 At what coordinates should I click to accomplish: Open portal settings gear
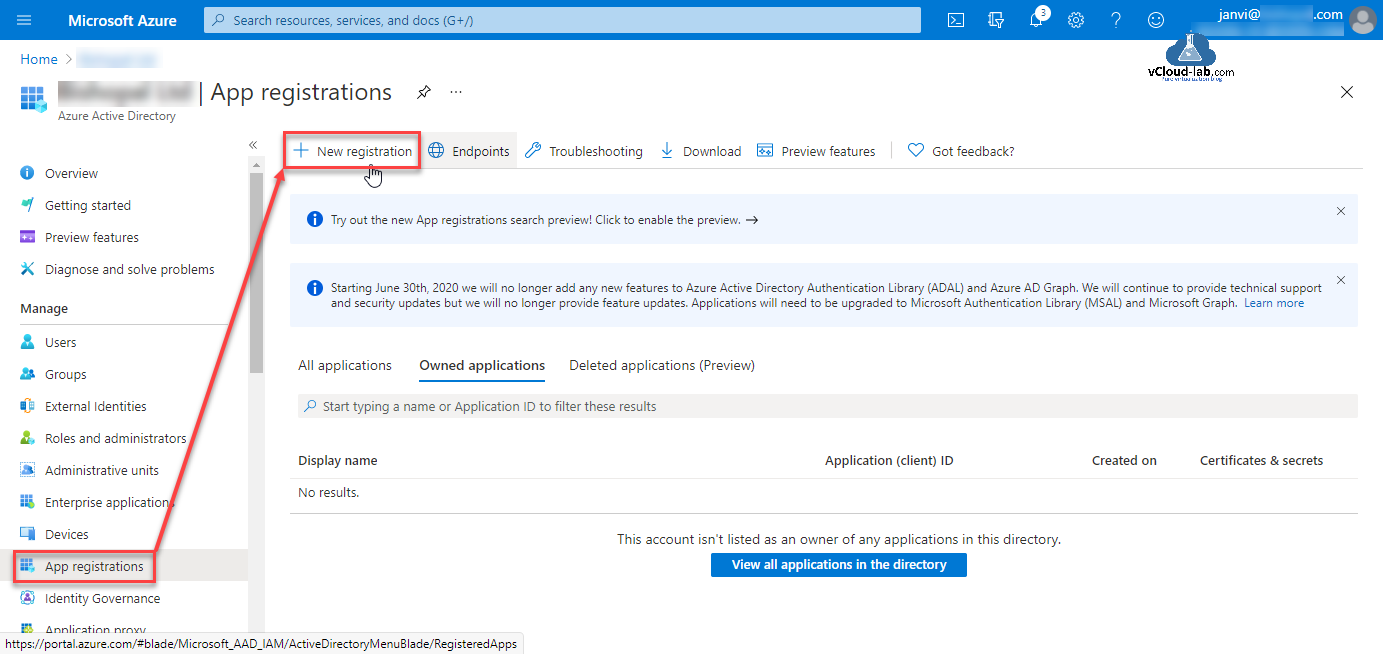(x=1076, y=20)
